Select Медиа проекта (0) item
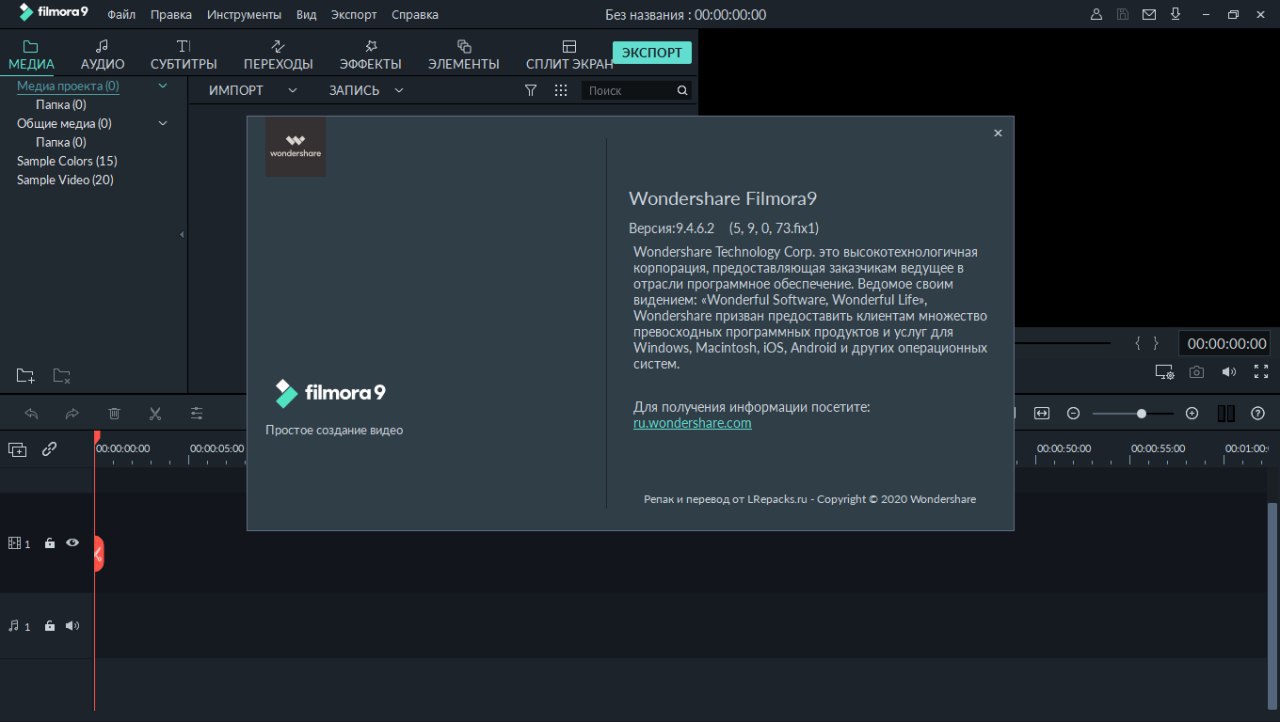1280x722 pixels. point(68,86)
